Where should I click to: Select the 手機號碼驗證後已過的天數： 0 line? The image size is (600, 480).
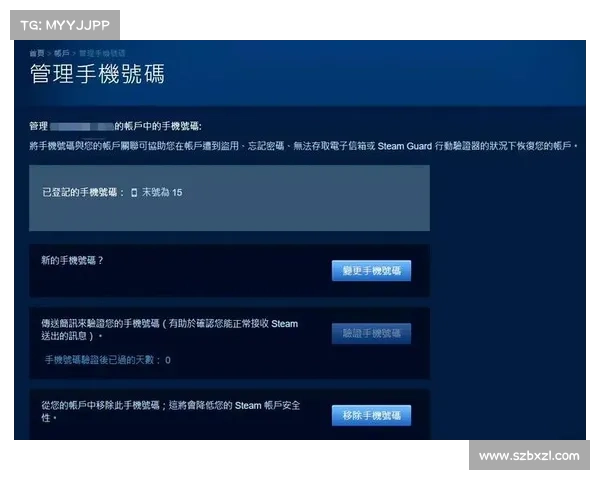[108, 360]
